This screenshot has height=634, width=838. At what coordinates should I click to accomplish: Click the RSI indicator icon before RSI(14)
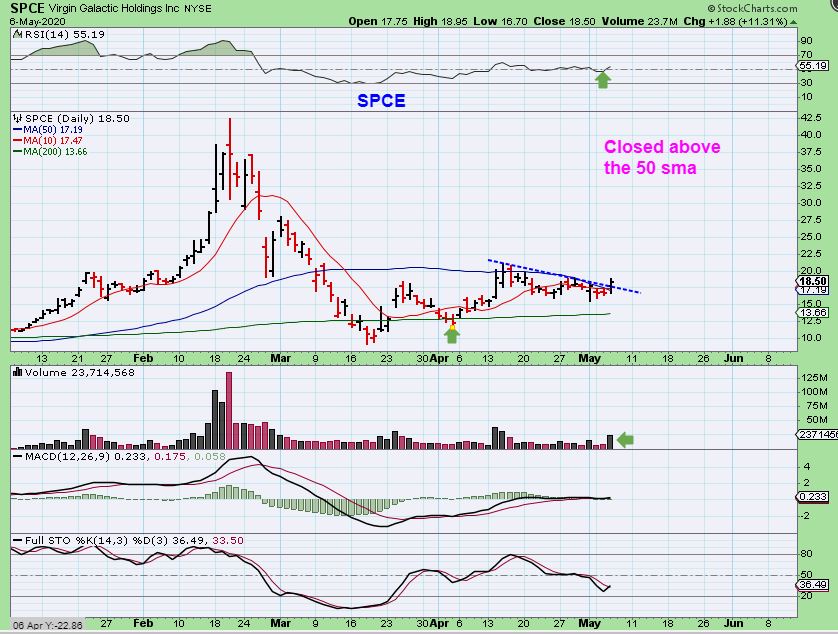click(x=17, y=34)
